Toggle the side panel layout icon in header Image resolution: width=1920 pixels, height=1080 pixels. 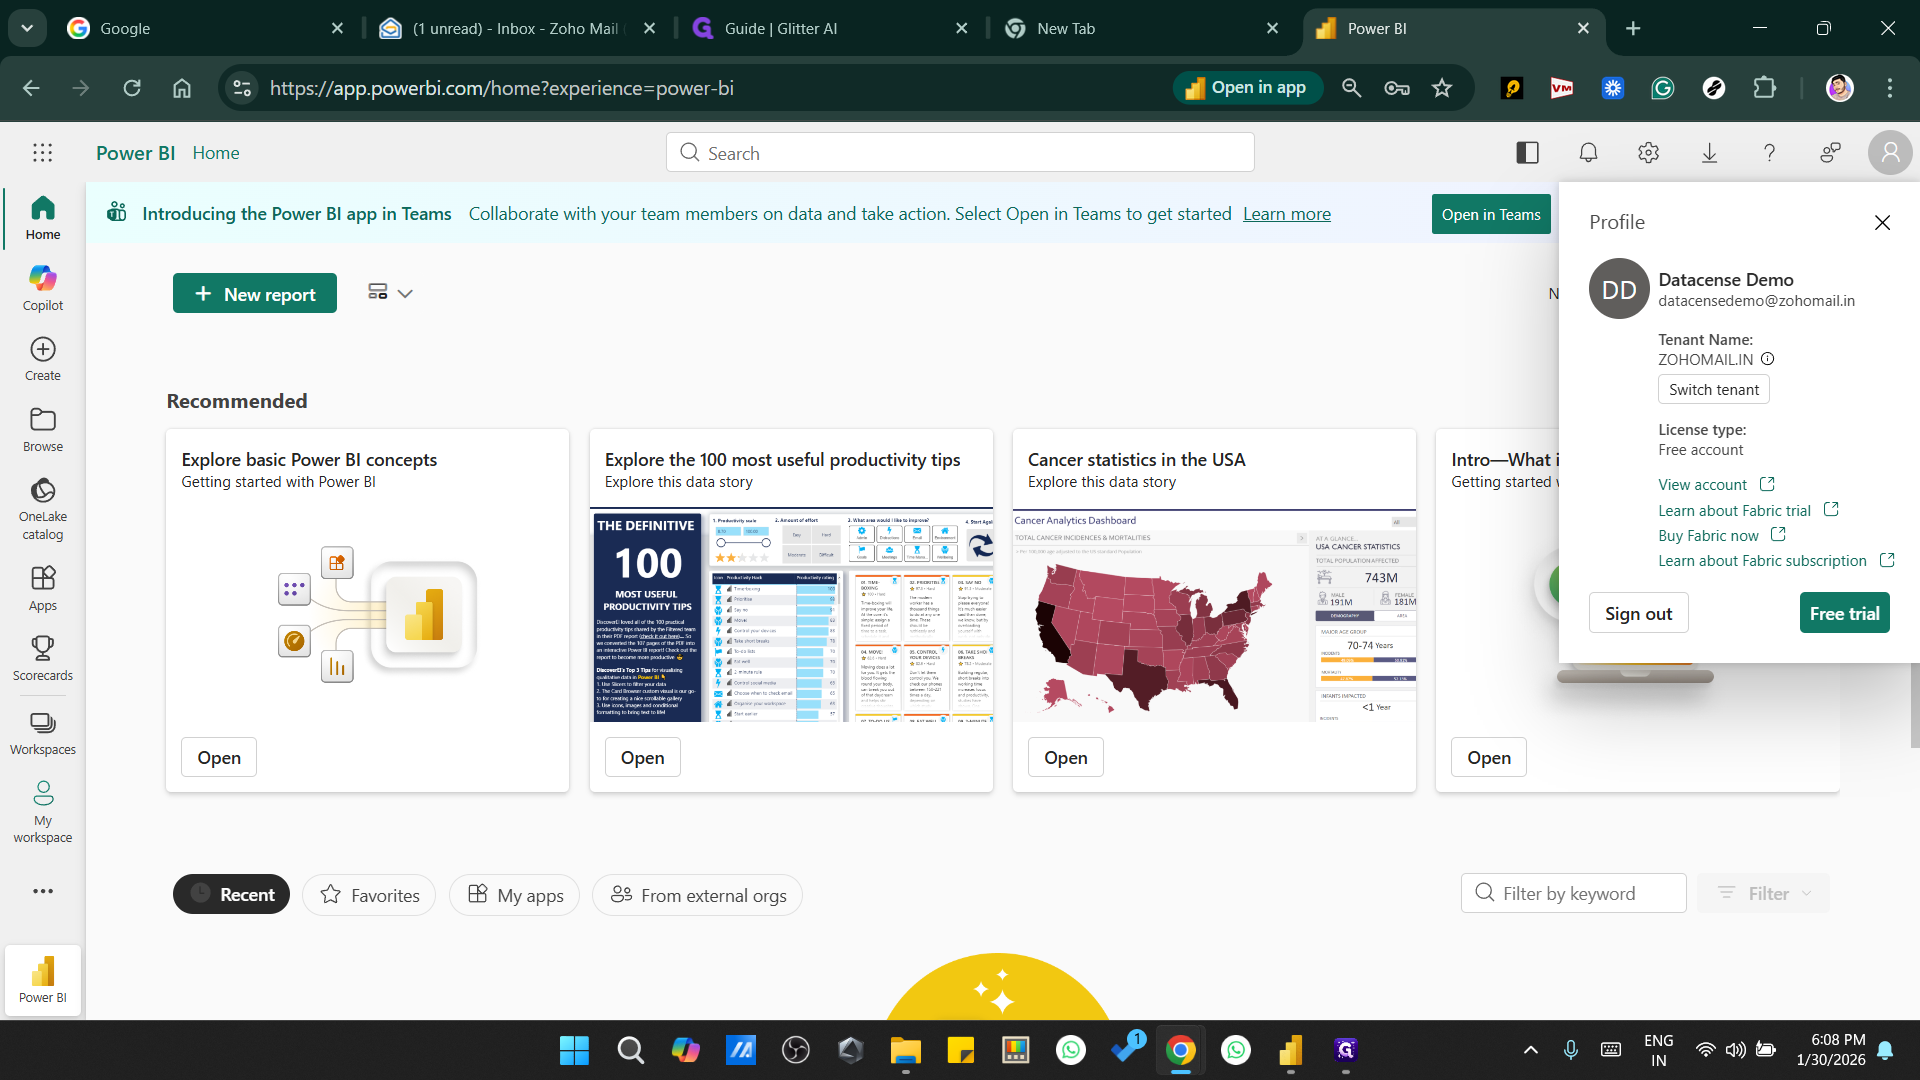(1527, 153)
